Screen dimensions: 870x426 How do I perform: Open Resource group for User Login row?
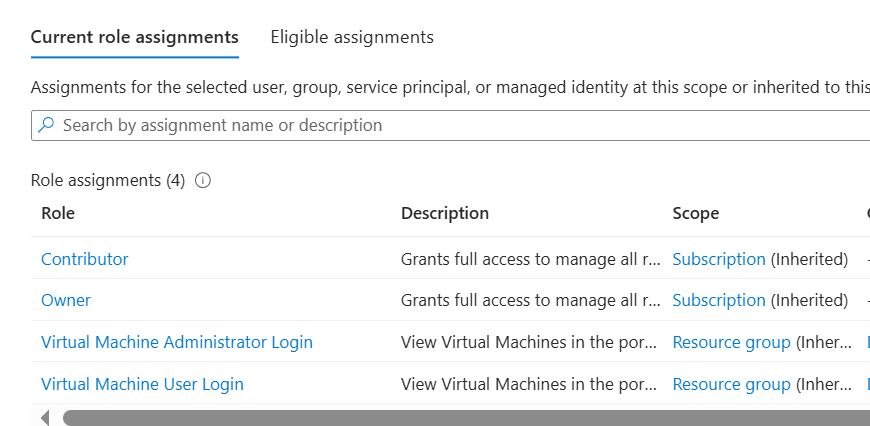732,384
